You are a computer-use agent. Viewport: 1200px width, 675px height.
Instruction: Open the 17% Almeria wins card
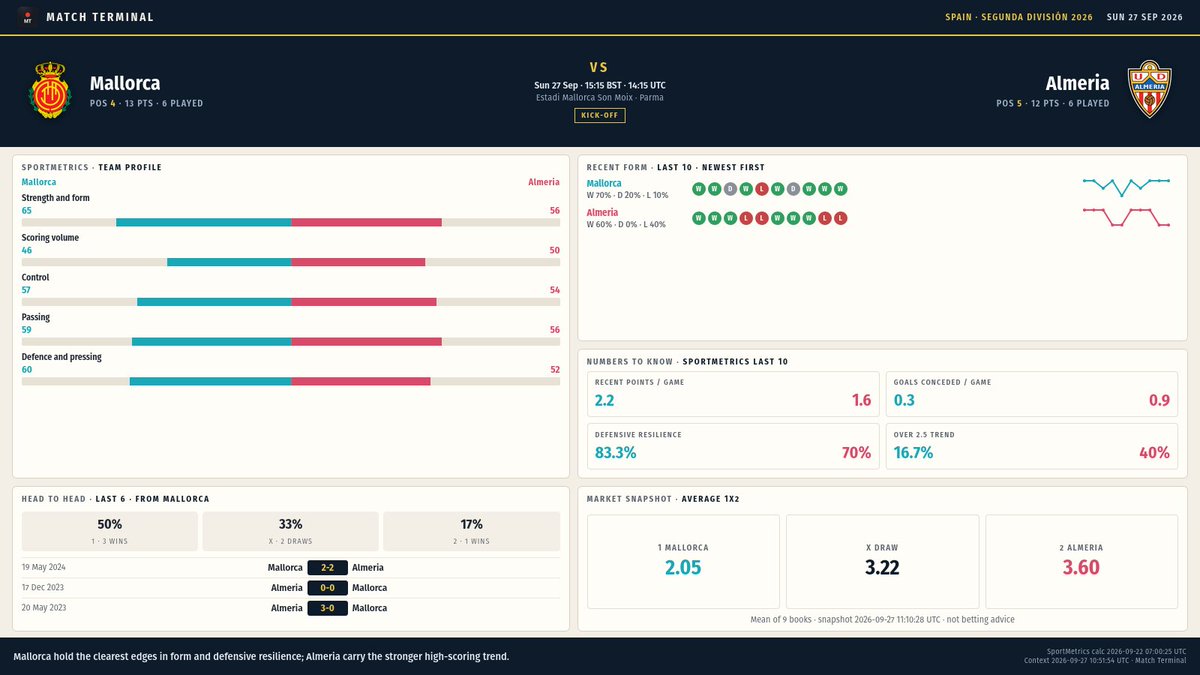471,531
